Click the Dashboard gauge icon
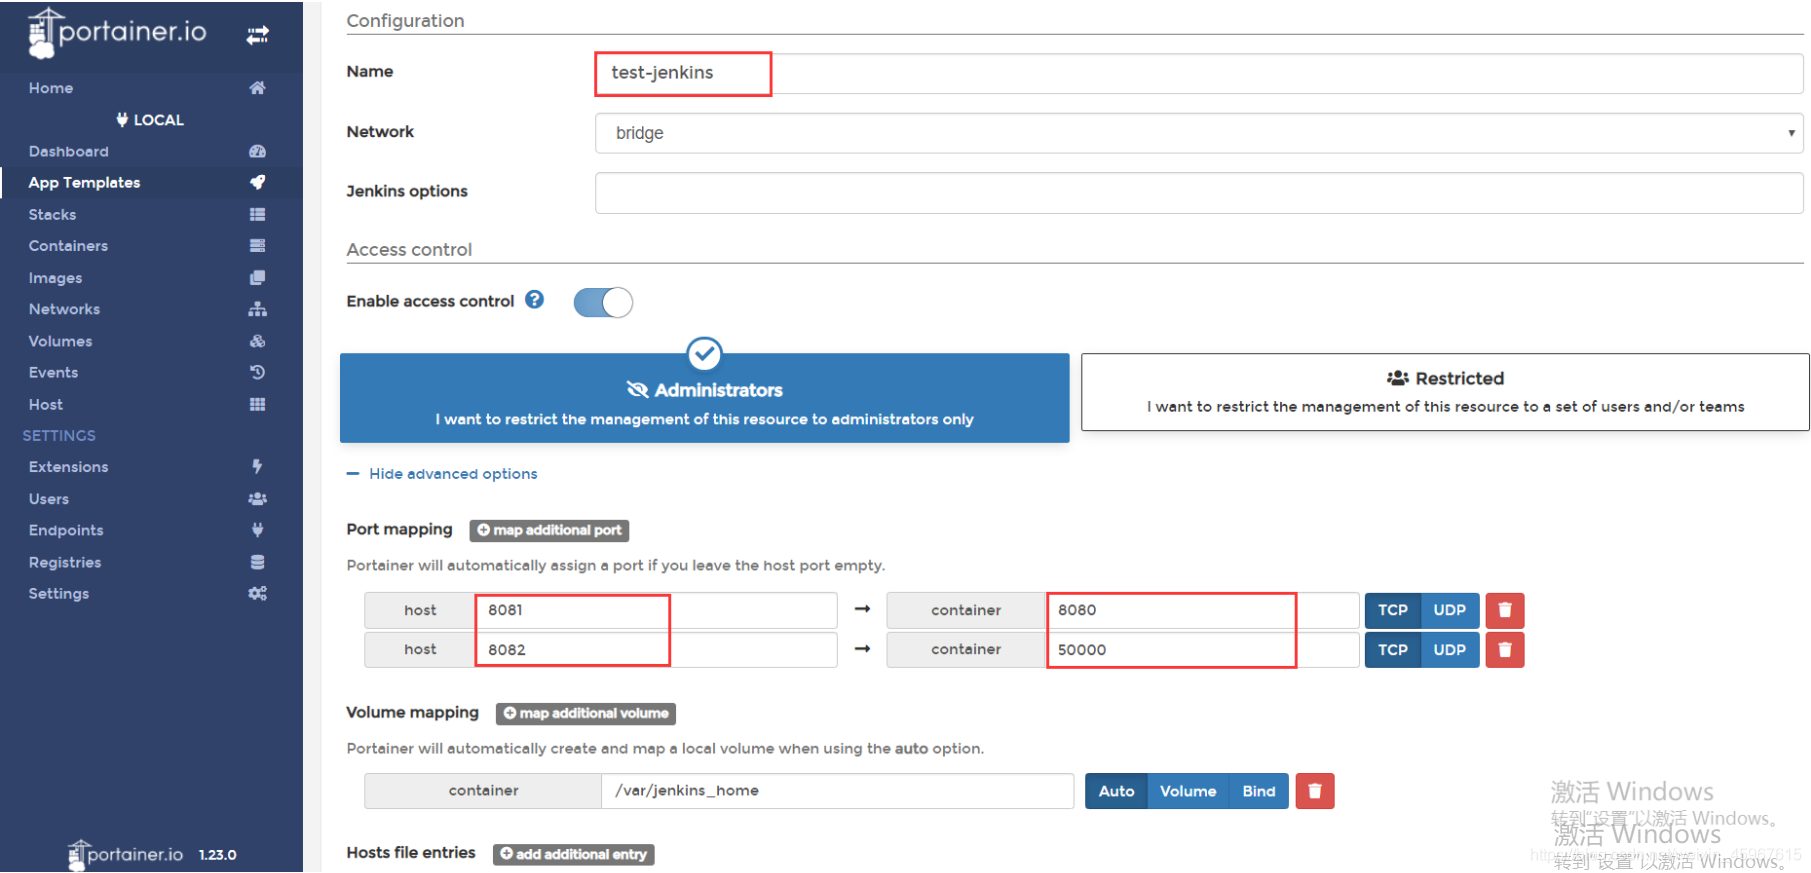This screenshot has width=1811, height=873. [257, 151]
